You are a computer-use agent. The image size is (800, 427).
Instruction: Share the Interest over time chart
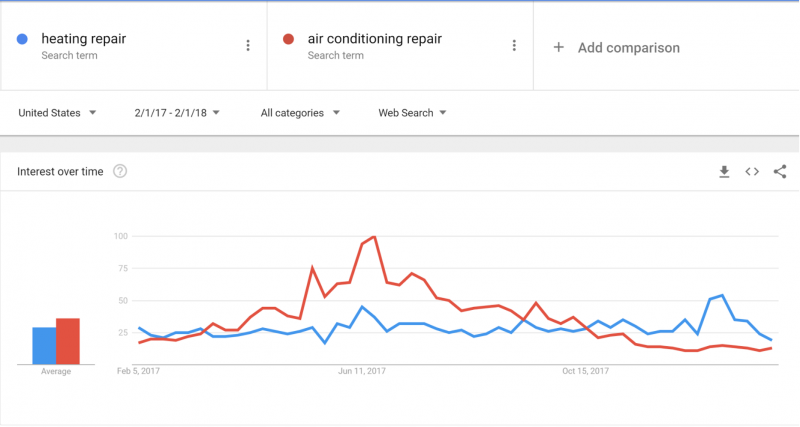pos(780,172)
